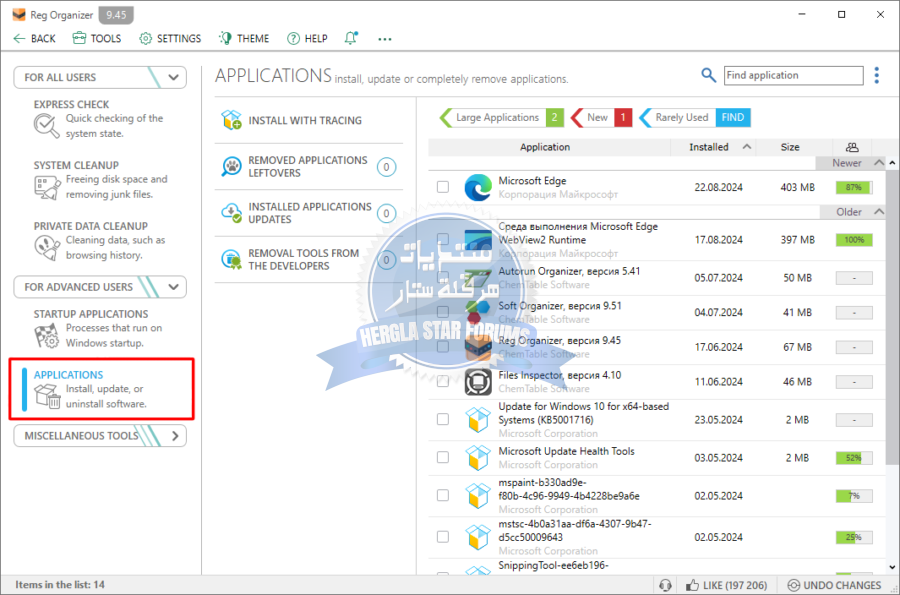The height and width of the screenshot is (595, 900).
Task: Click the headset support icon in status bar
Action: [665, 585]
